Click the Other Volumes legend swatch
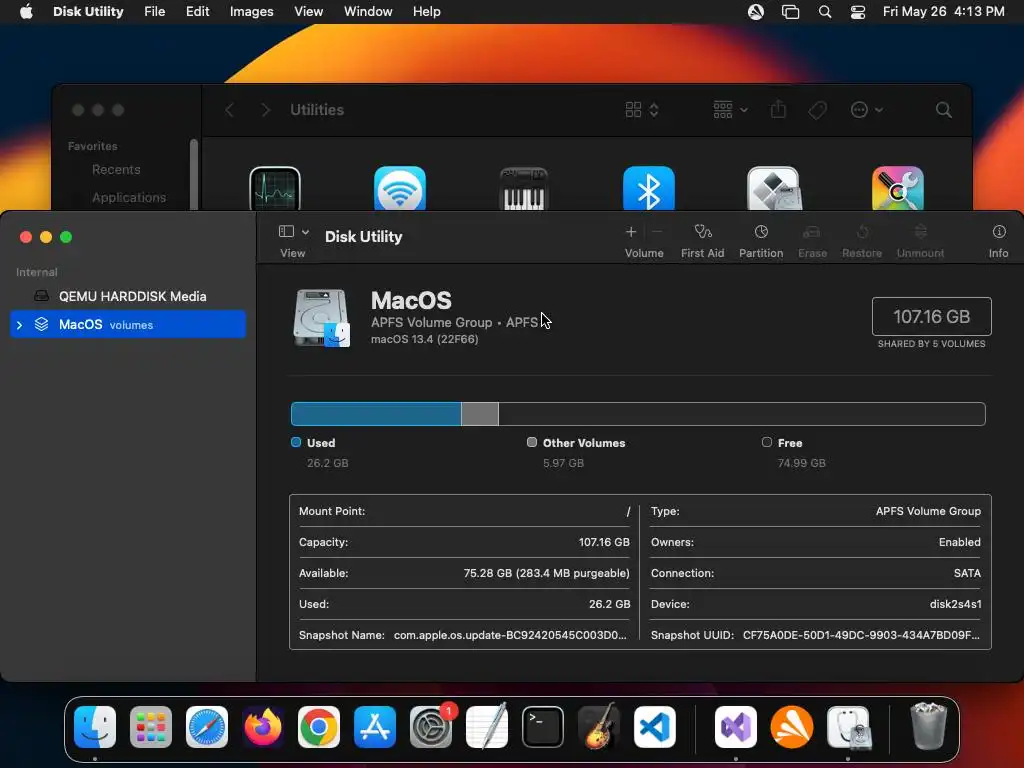This screenshot has height=768, width=1024. click(532, 442)
